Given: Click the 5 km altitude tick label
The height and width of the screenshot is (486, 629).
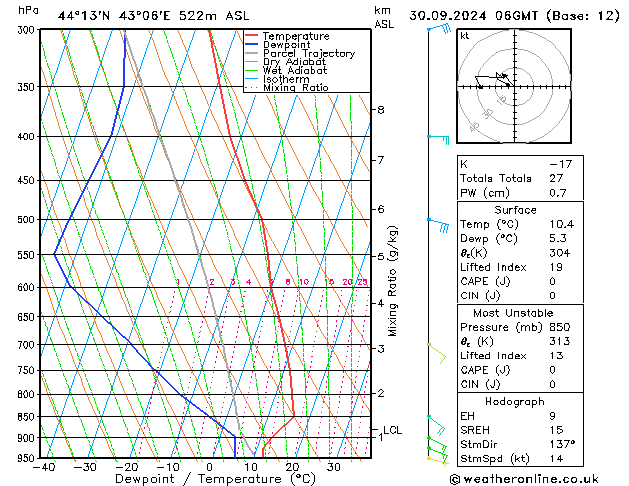Looking at the screenshot, I should pyautogui.click(x=381, y=256).
